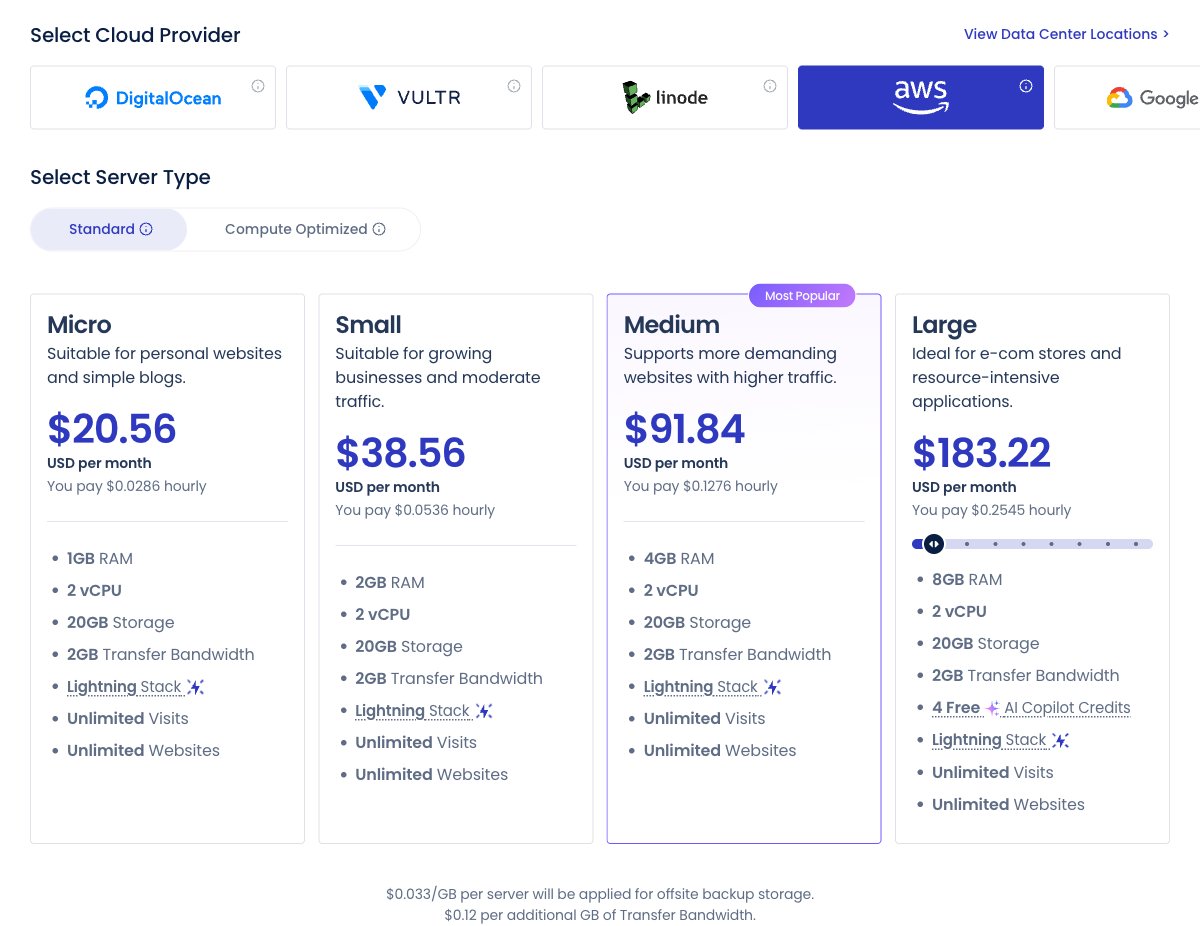1200x926 pixels.
Task: Click 'You pay $0.0536 hourly' text
Action: click(415, 510)
